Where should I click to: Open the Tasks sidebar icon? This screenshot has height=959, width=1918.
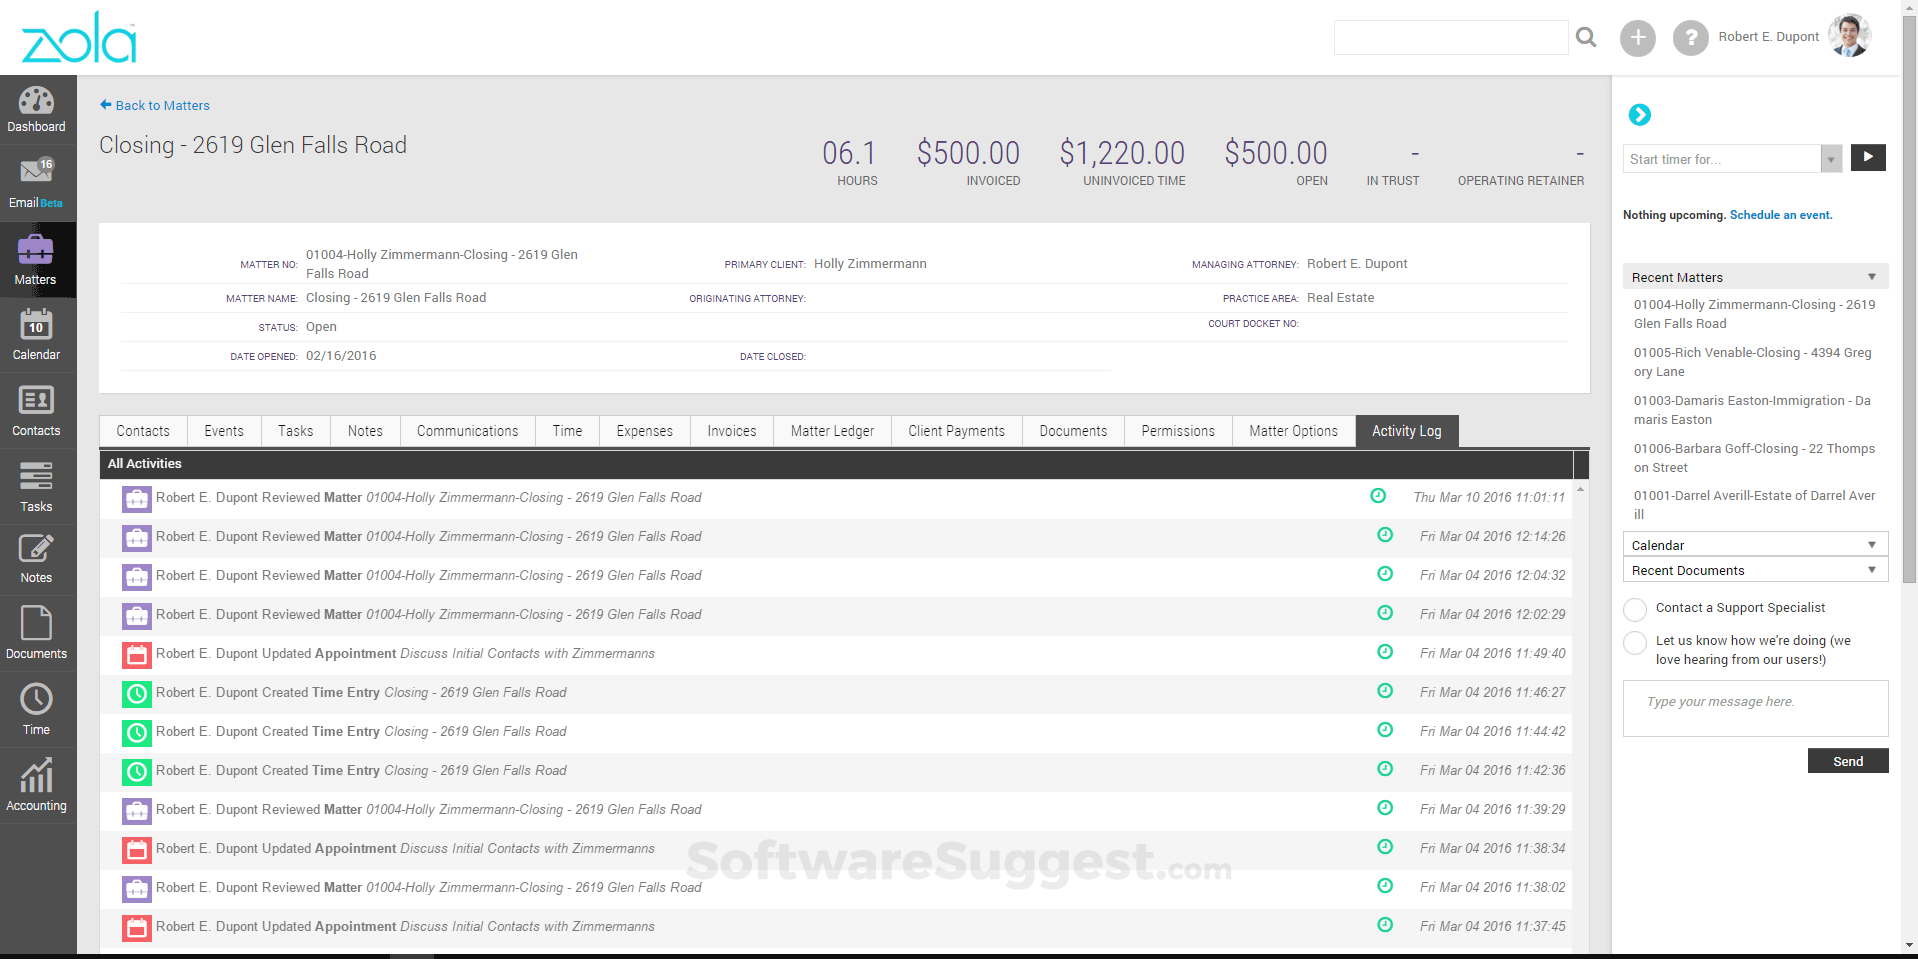click(37, 487)
